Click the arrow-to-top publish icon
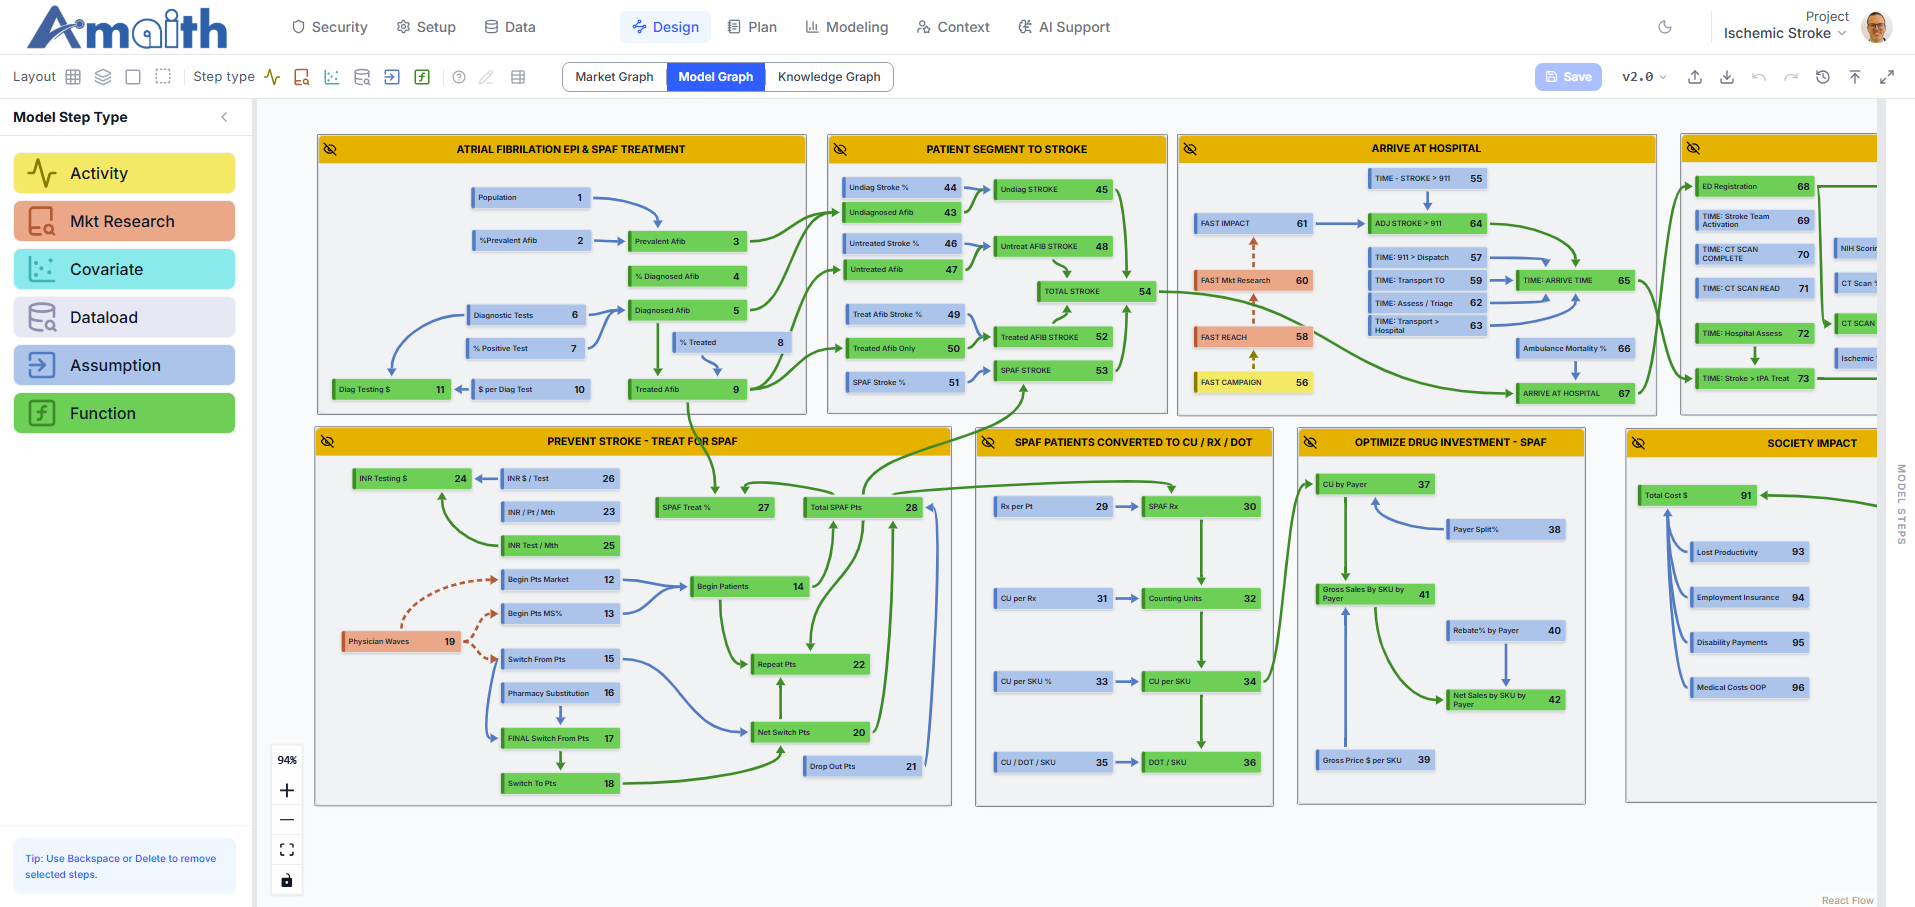 coord(1855,77)
